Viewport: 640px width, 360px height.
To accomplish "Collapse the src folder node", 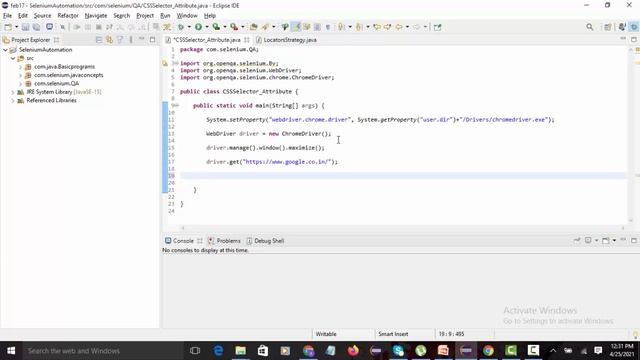I will 13,58.
